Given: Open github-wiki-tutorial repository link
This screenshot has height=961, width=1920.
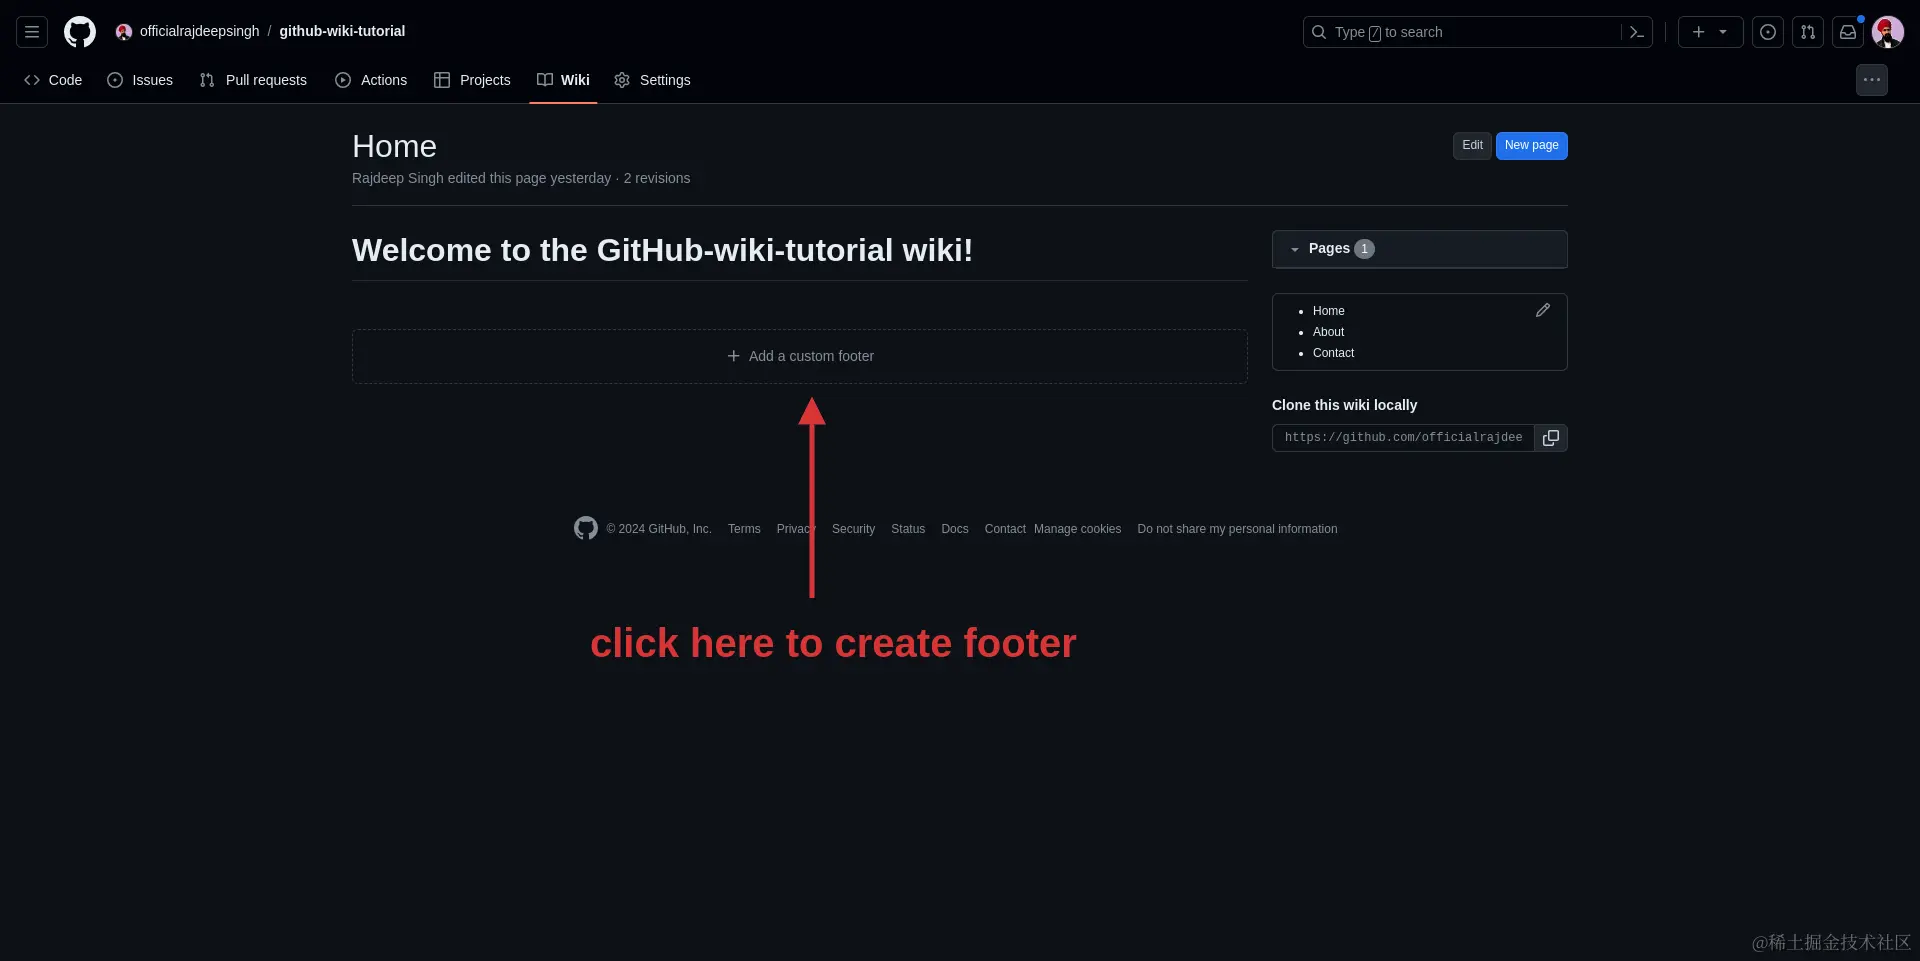Looking at the screenshot, I should click(x=342, y=31).
